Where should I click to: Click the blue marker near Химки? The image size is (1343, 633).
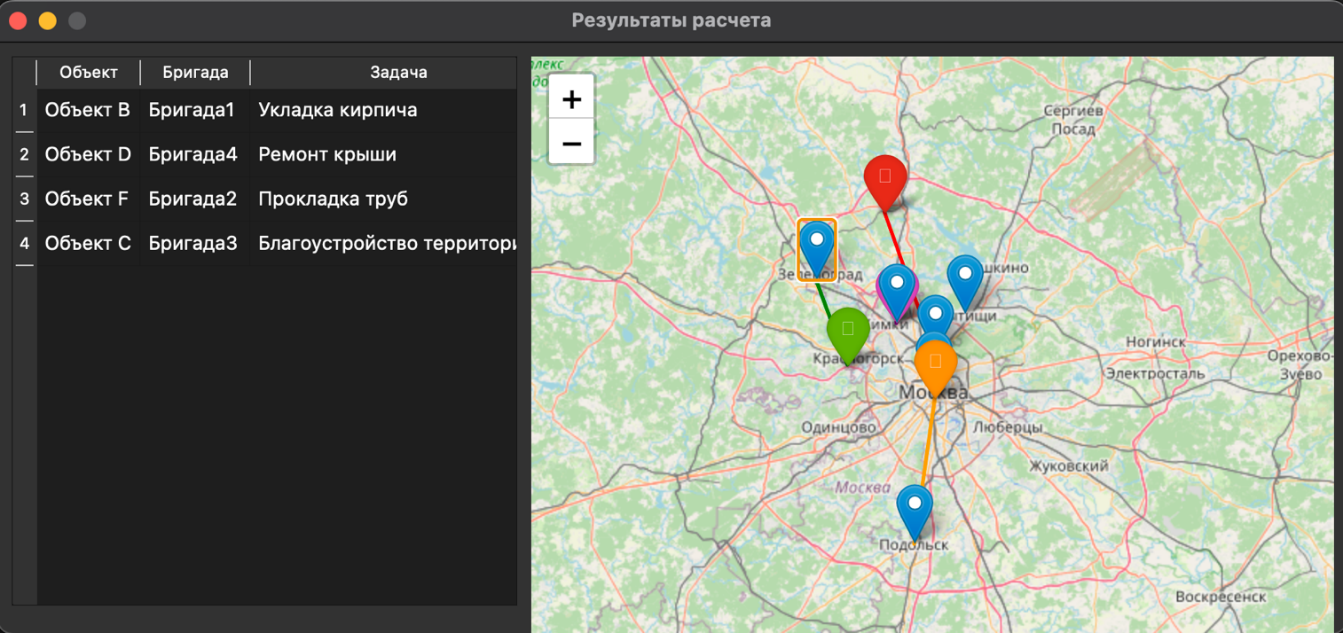coord(898,288)
